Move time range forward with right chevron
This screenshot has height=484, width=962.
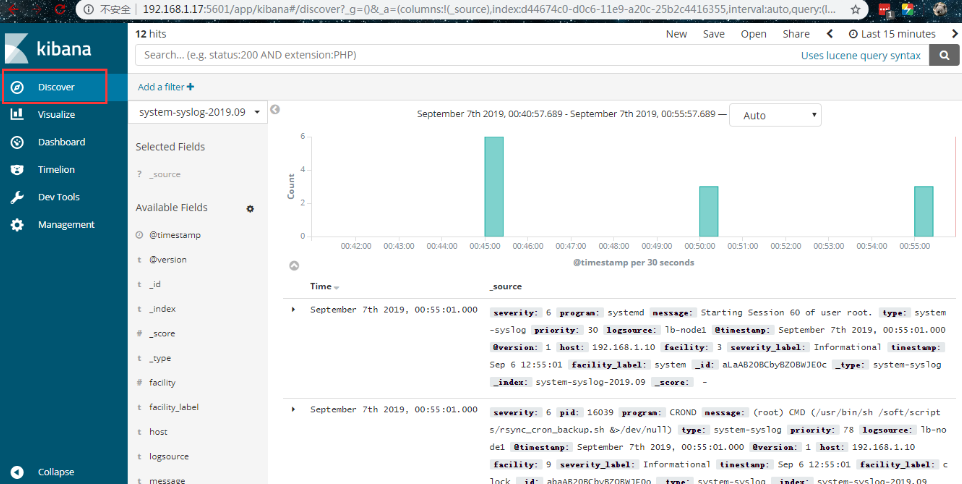coord(955,34)
